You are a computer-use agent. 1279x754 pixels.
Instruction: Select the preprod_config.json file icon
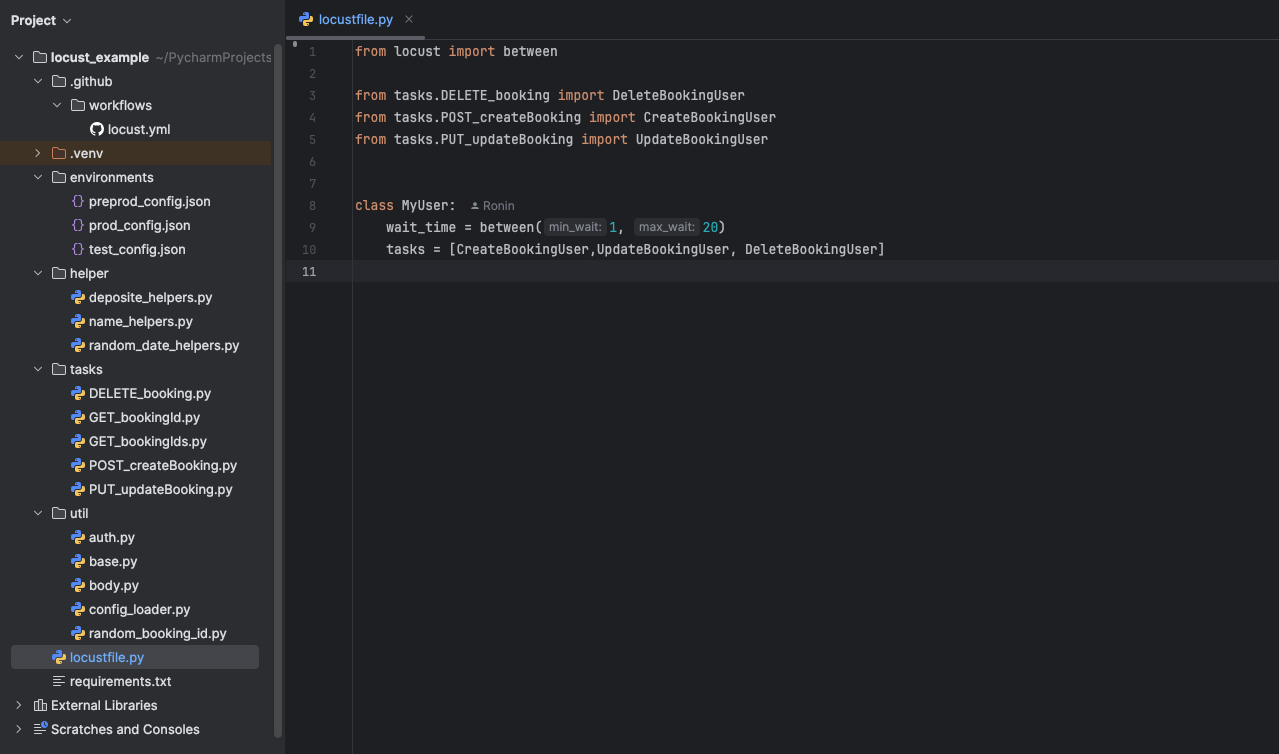point(77,201)
